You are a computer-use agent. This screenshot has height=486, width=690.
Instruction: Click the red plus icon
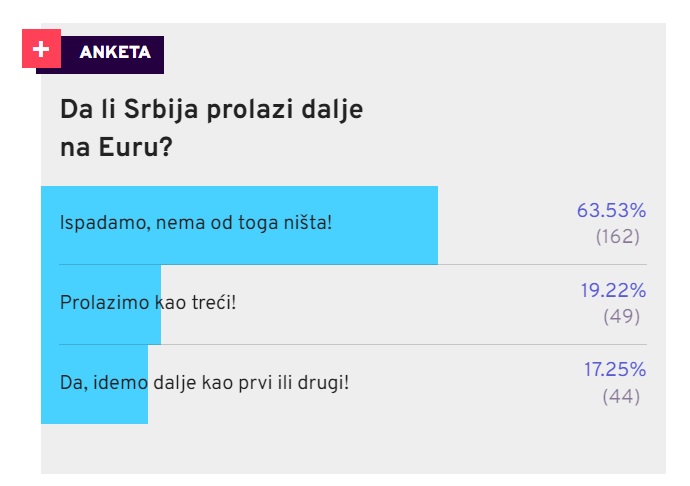tap(41, 48)
